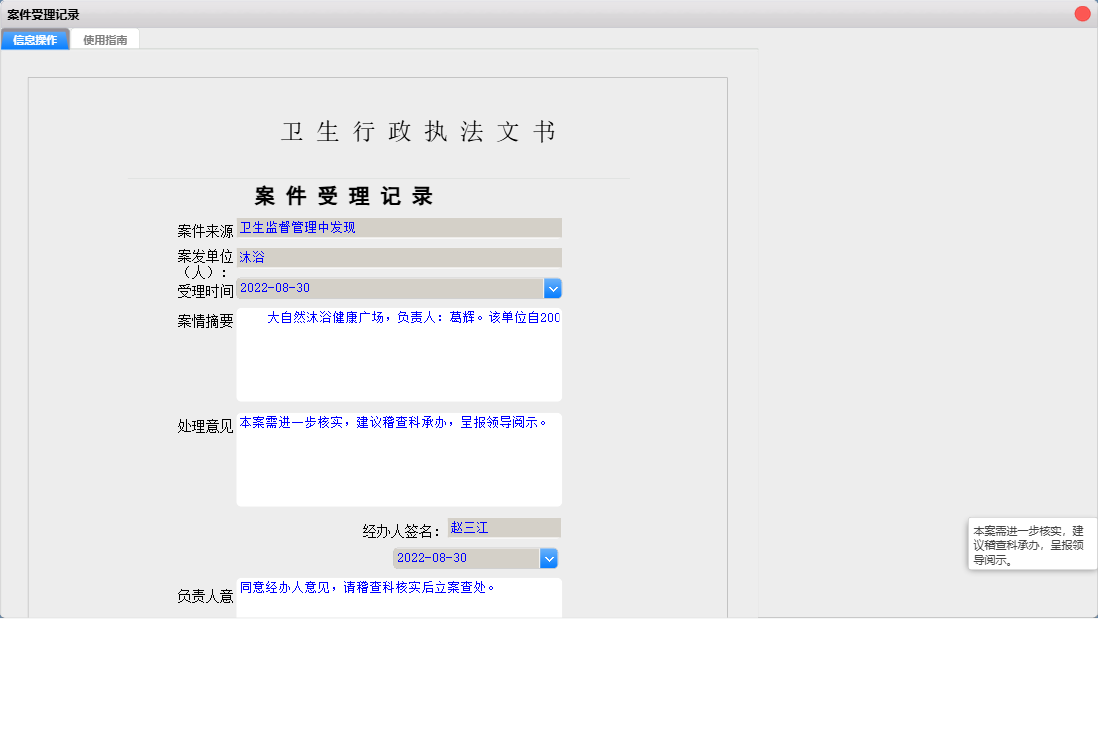The image size is (1098, 737).
Task: Click the tooltip text about 稽查科承办
Action: click(x=1032, y=543)
